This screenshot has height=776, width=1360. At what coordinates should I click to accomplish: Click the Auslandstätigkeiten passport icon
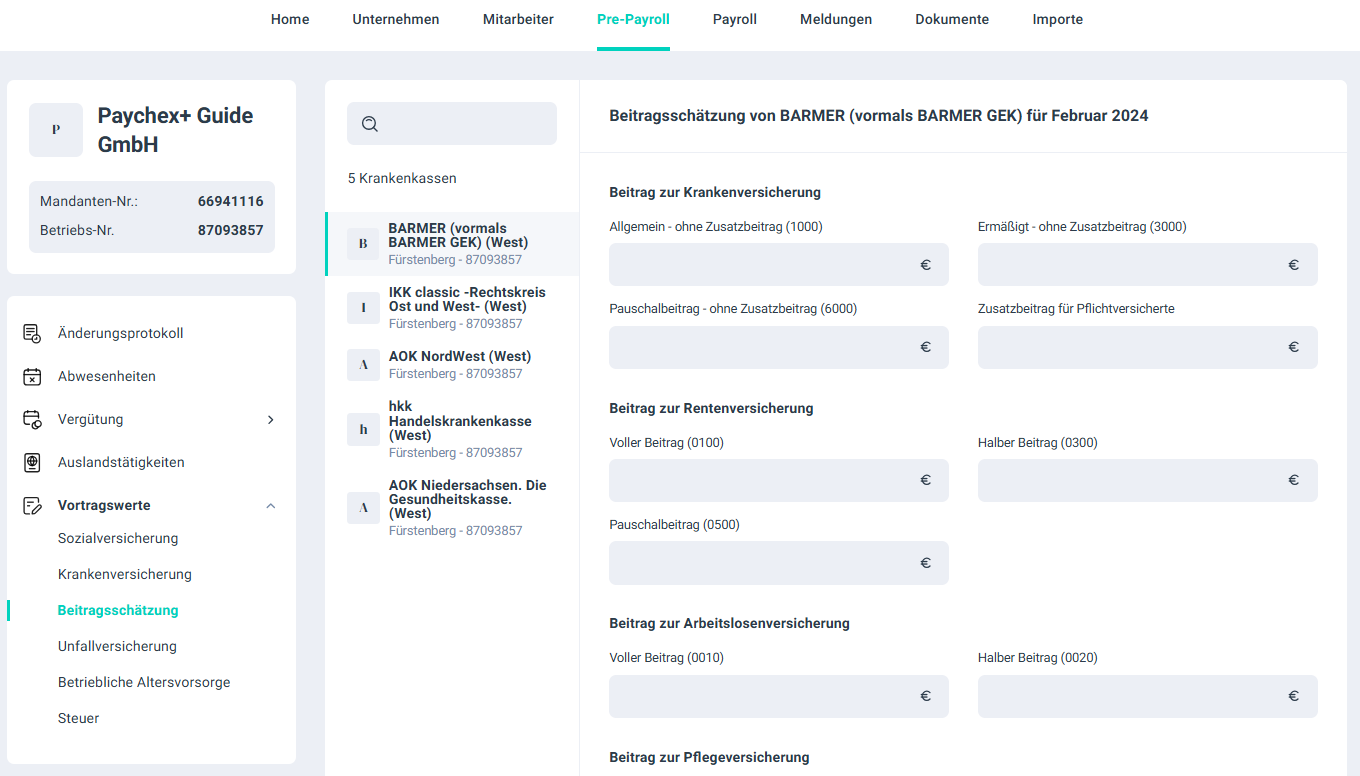pos(32,462)
